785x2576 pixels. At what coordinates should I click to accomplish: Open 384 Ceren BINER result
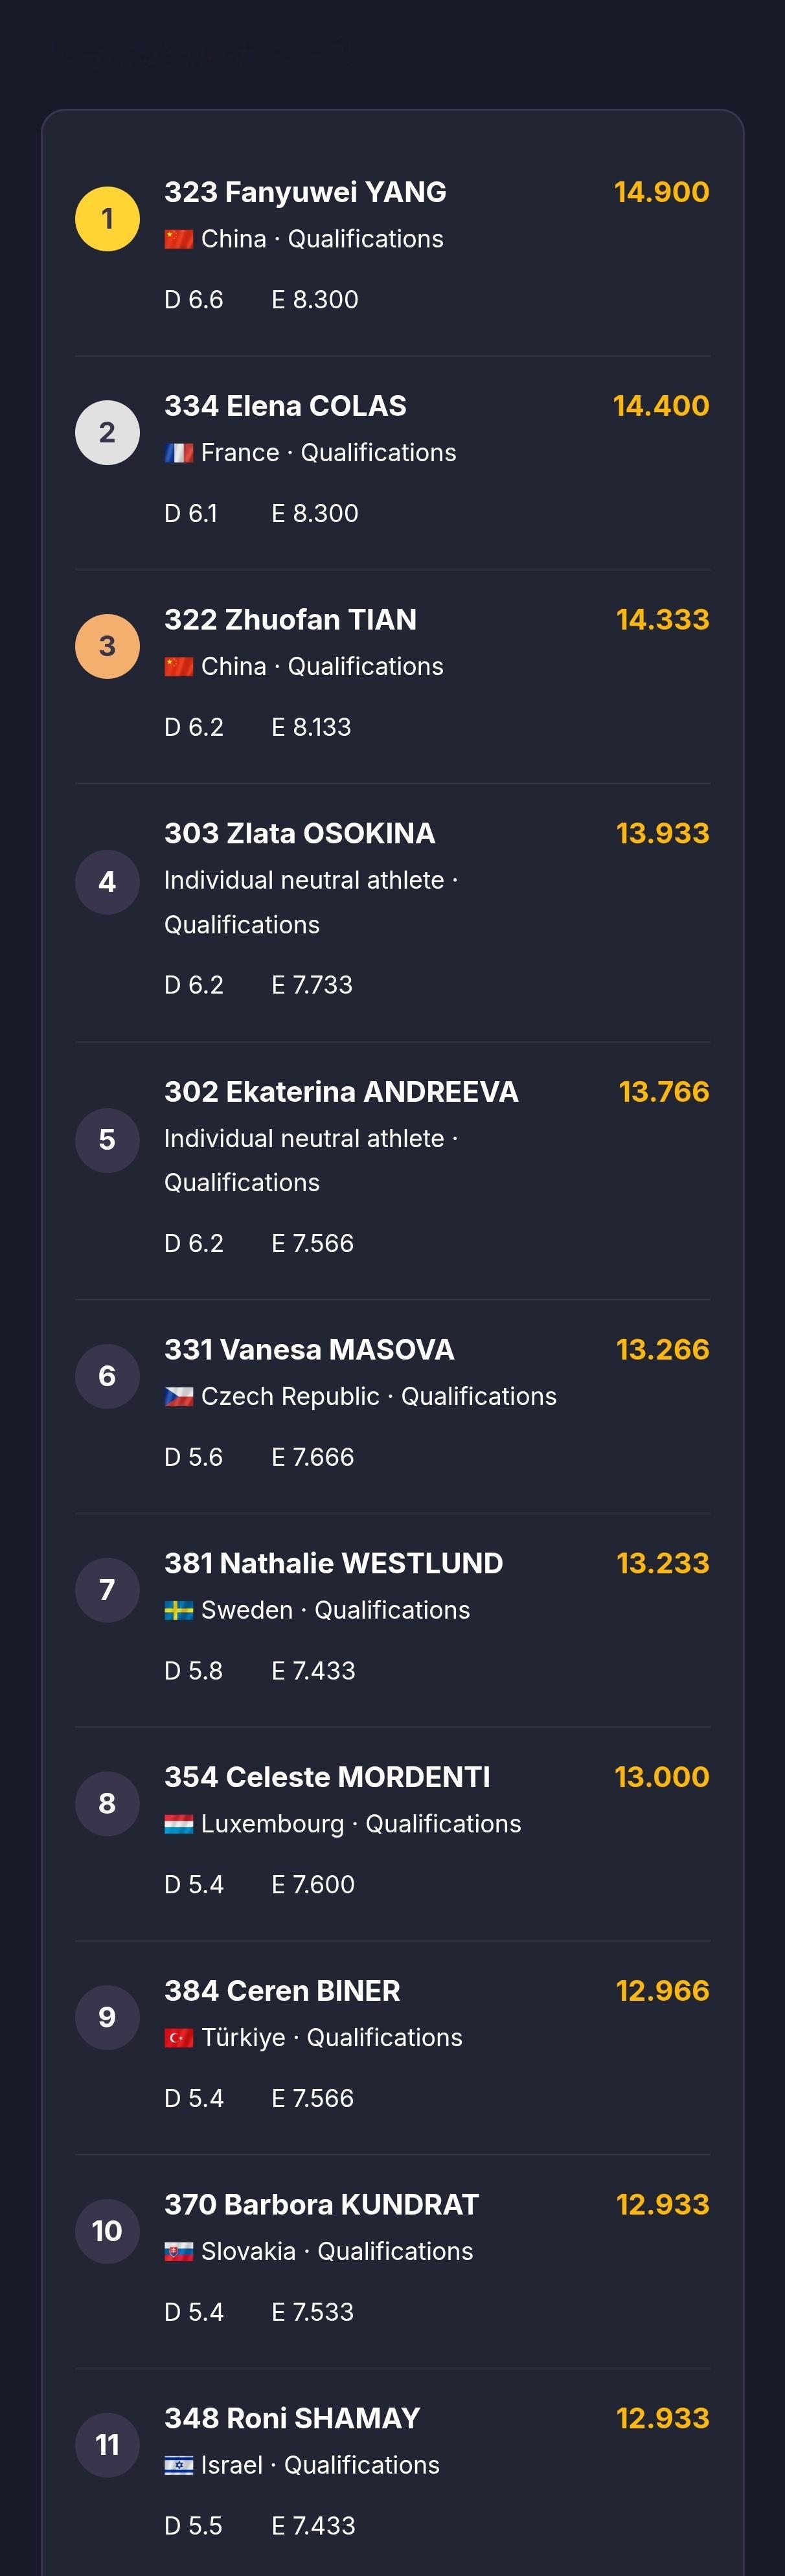[282, 1991]
